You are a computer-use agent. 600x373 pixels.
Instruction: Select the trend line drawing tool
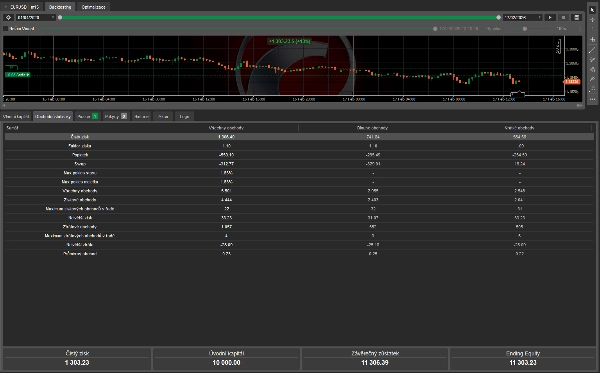tap(592, 50)
